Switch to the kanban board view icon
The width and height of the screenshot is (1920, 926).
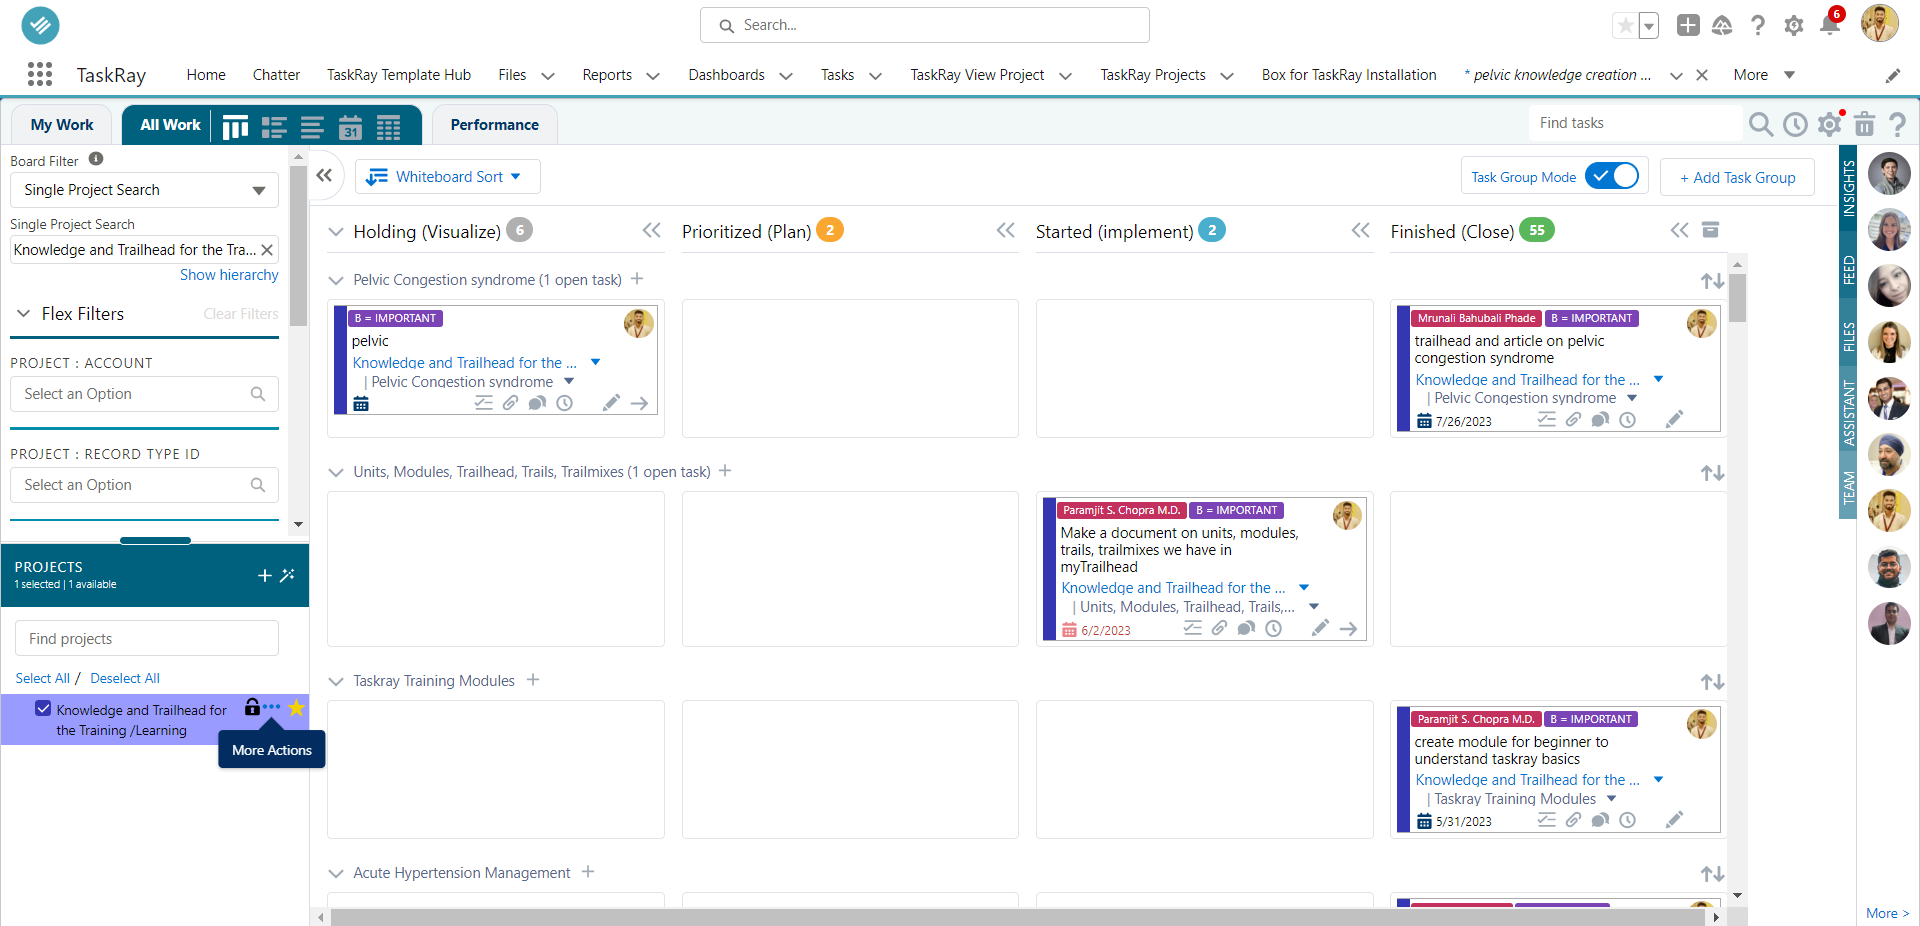click(235, 126)
